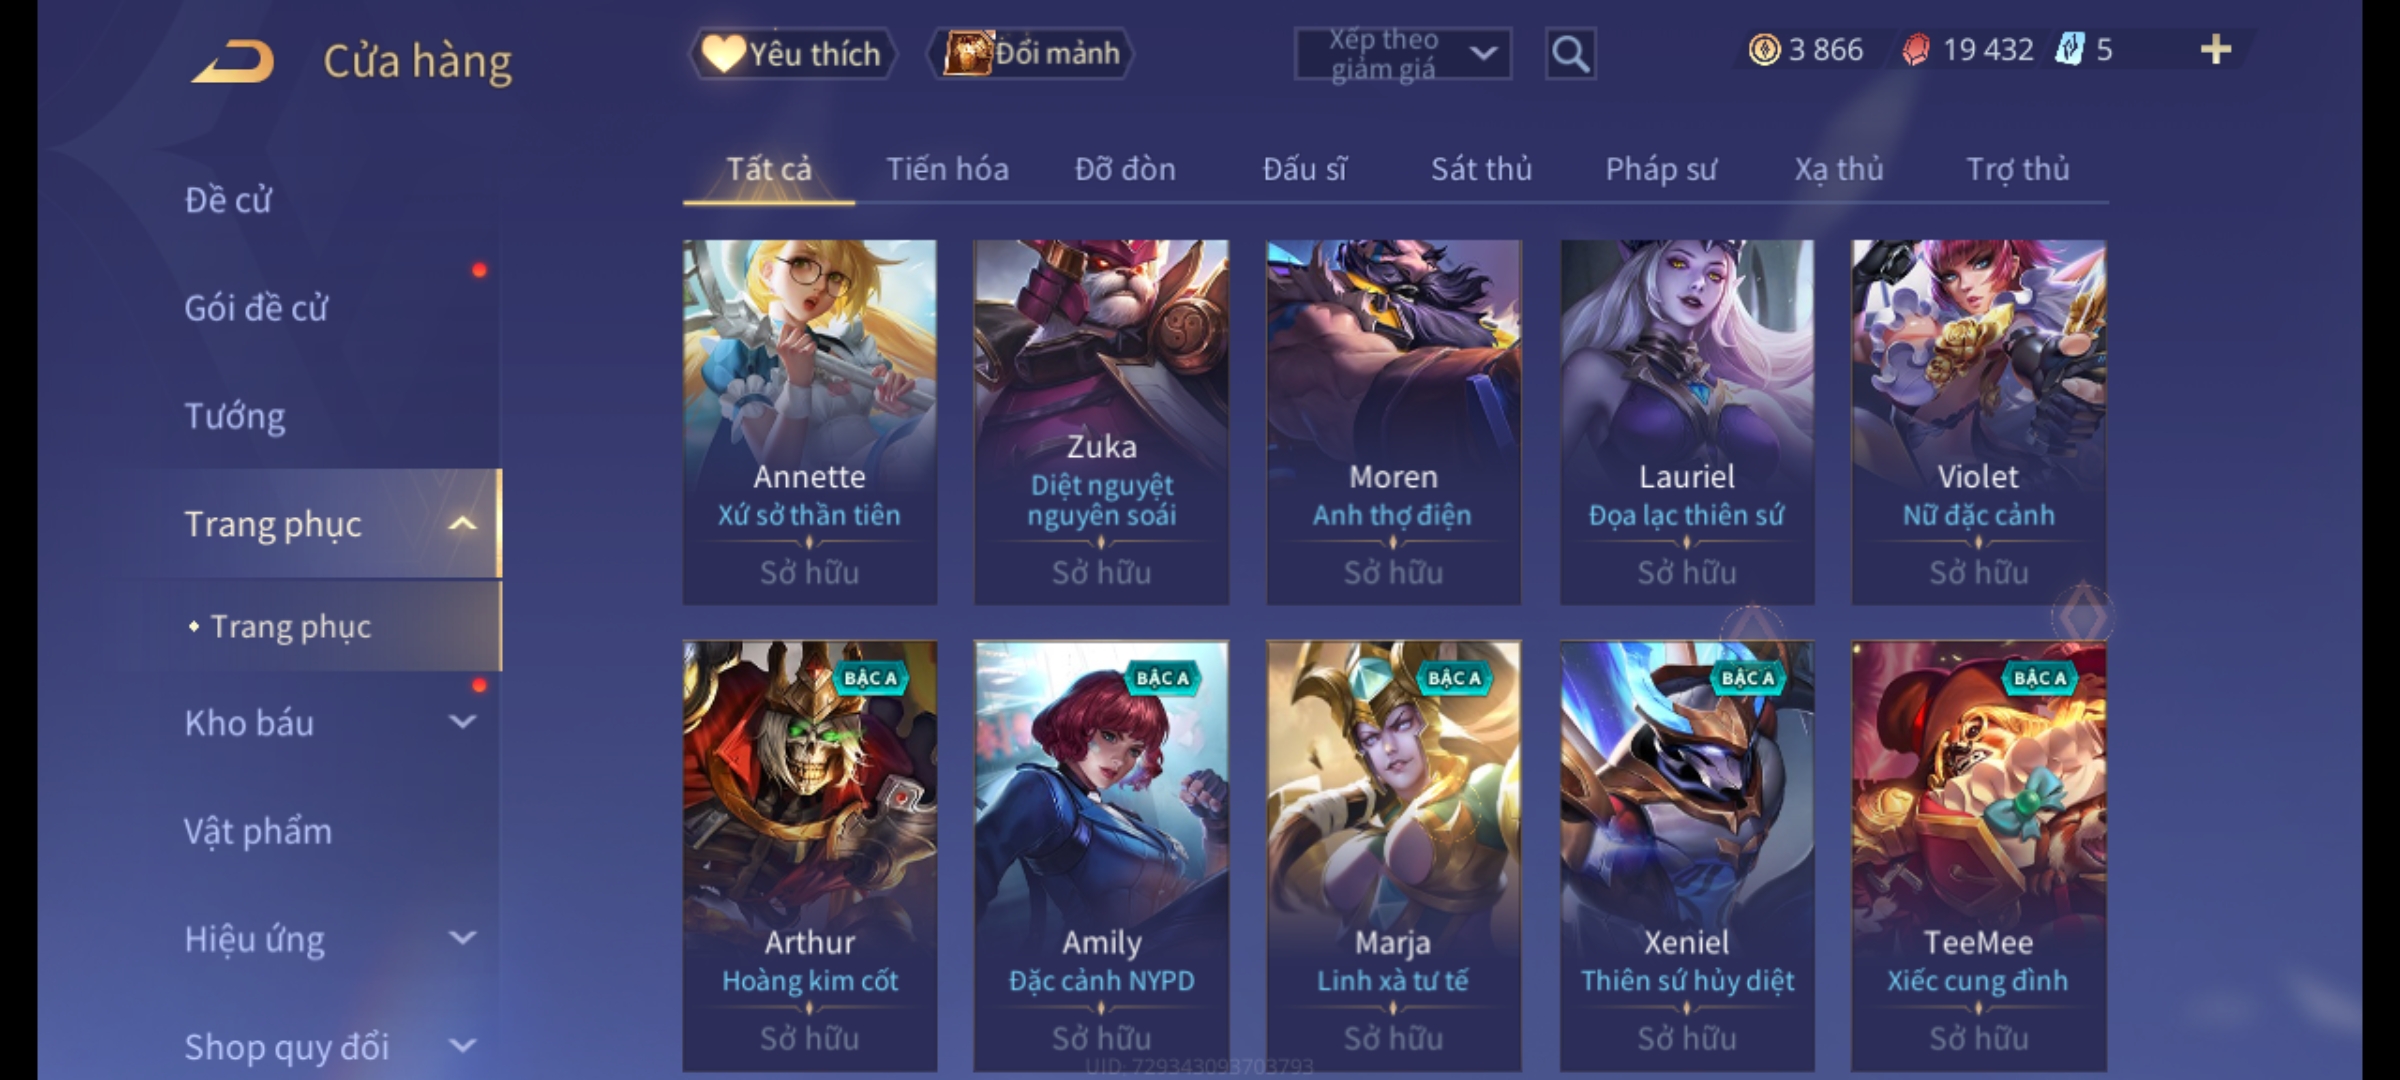Expand the Kho báu sidebar section
This screenshot has height=1080, width=2400.
[x=462, y=722]
